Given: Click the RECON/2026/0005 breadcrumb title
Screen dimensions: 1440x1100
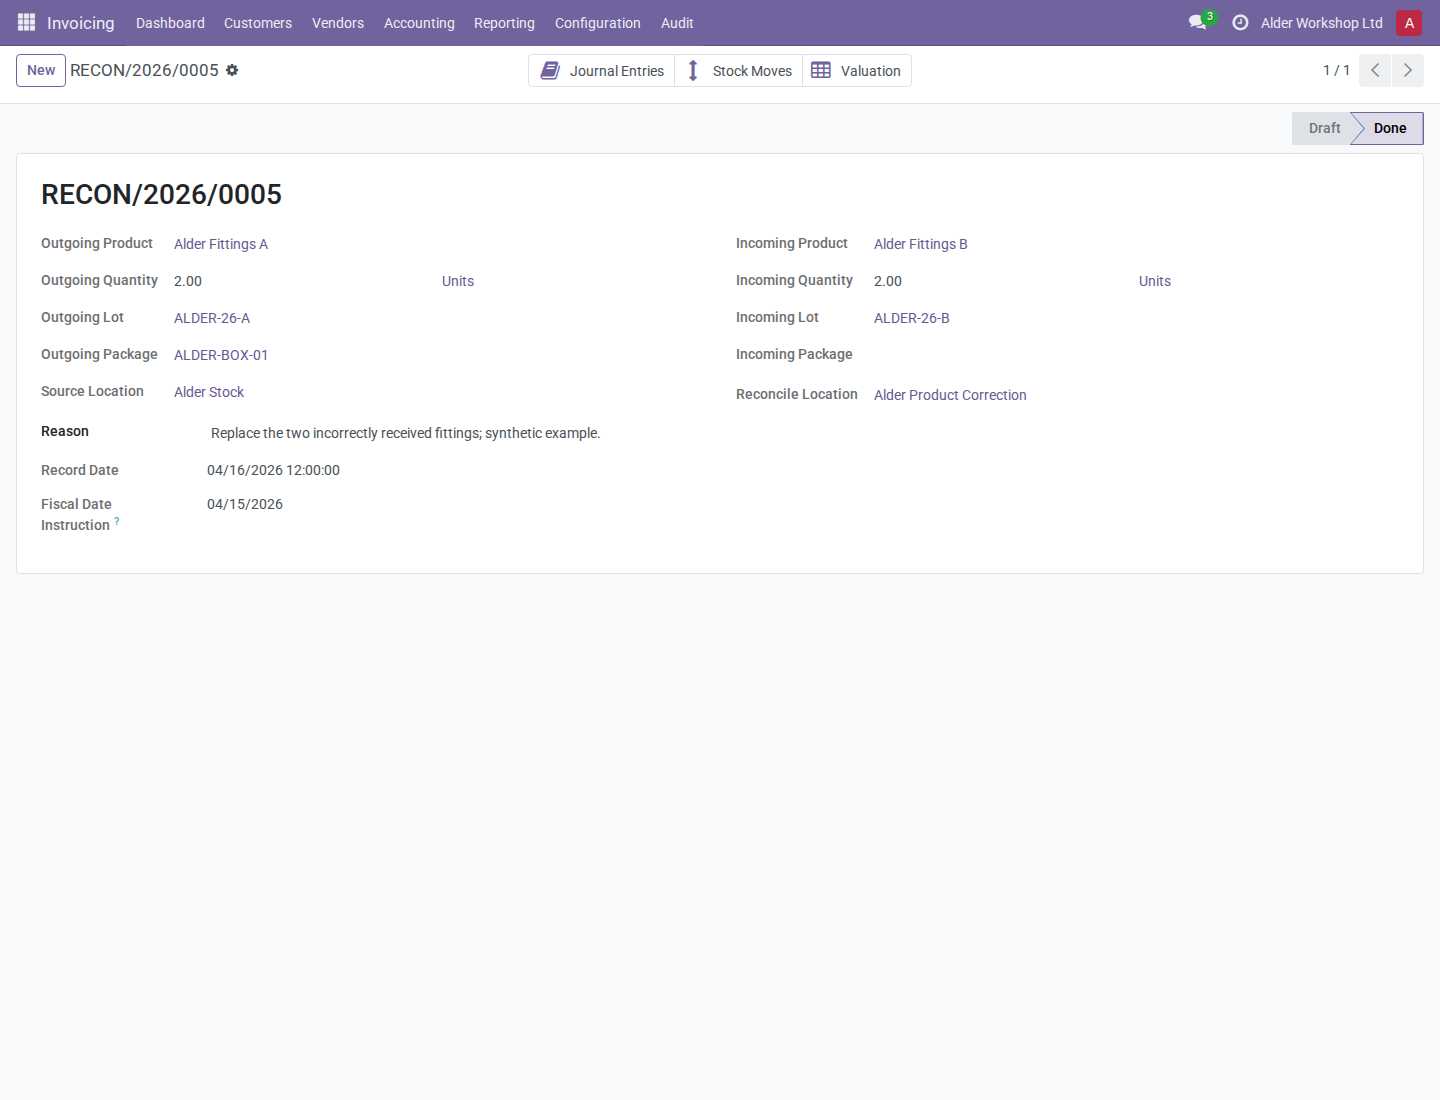Looking at the screenshot, I should (144, 70).
